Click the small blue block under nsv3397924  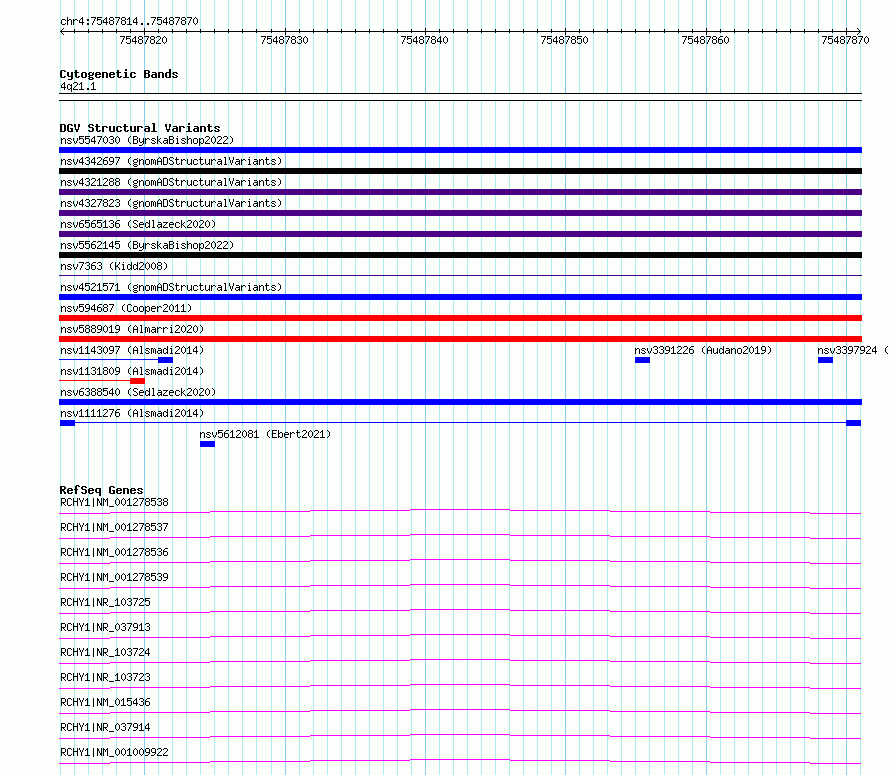coord(825,360)
